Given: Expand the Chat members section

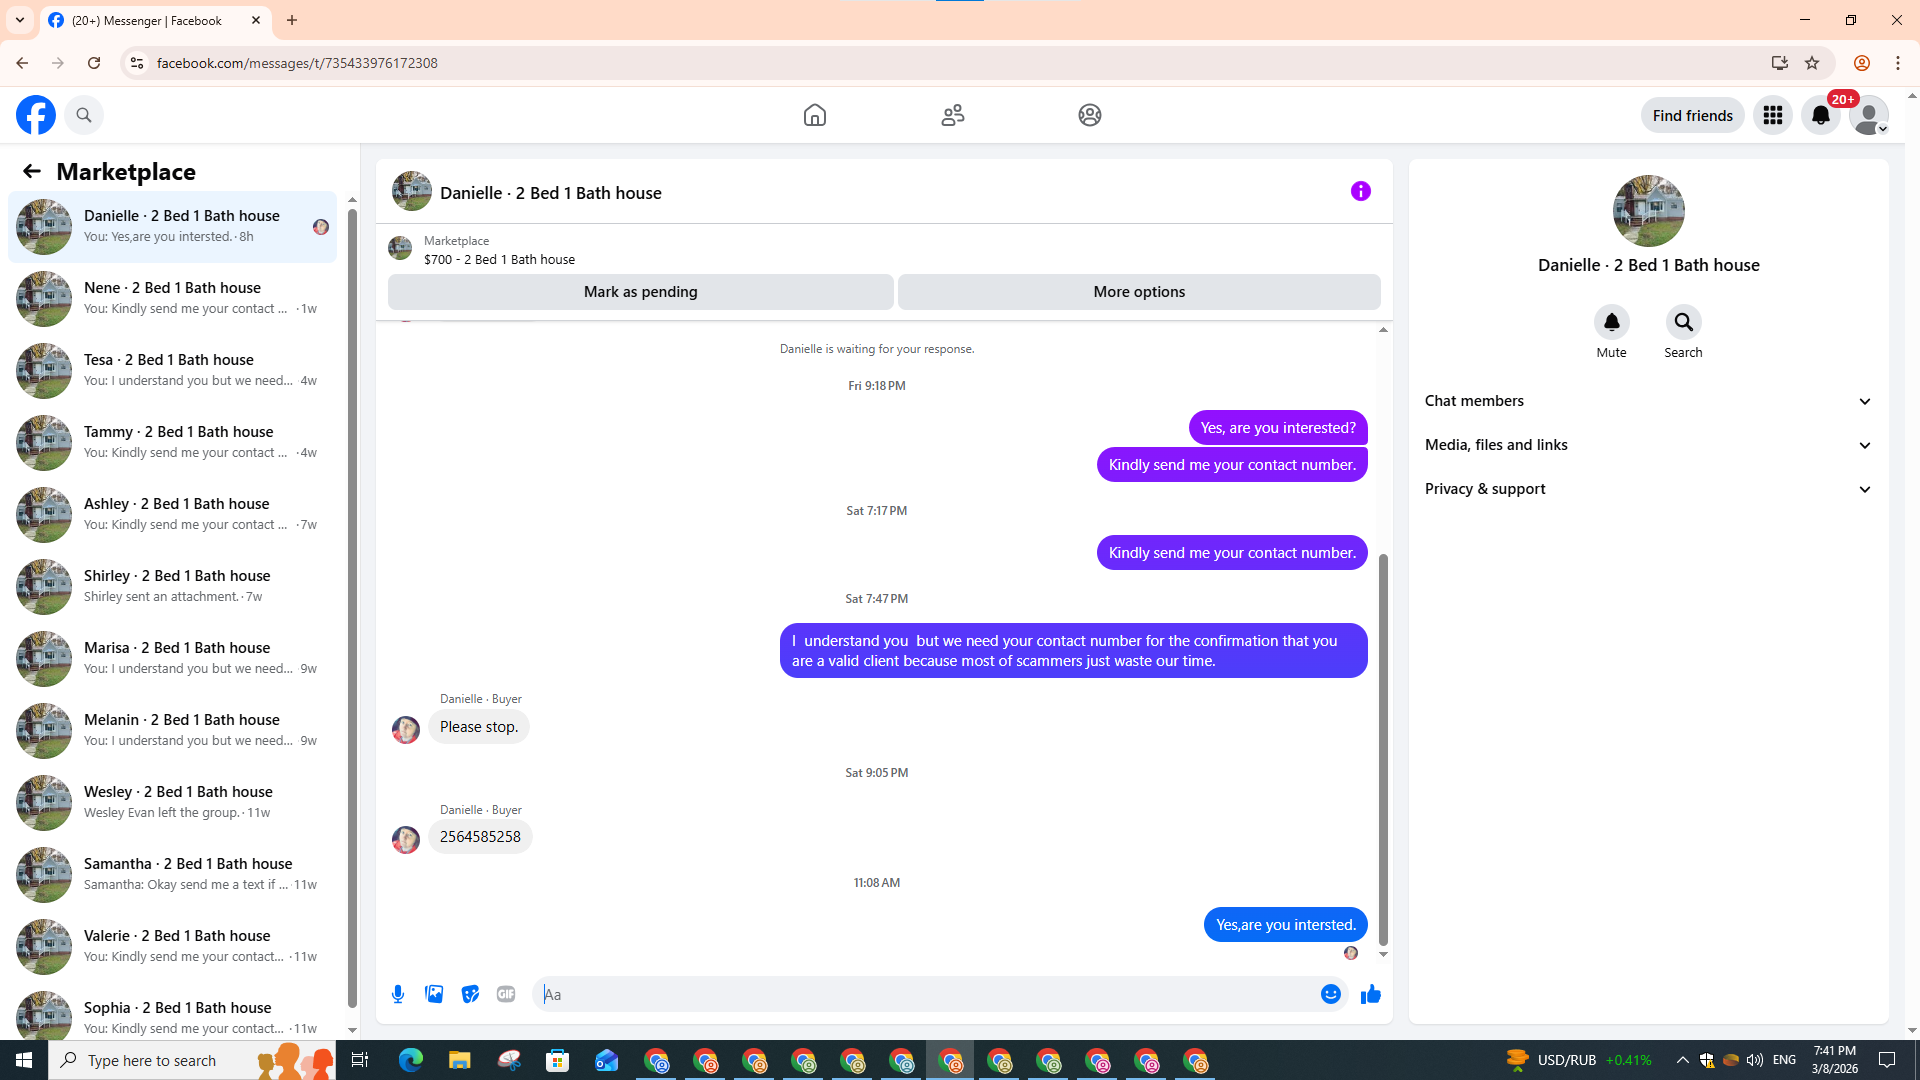Looking at the screenshot, I should coord(1647,401).
